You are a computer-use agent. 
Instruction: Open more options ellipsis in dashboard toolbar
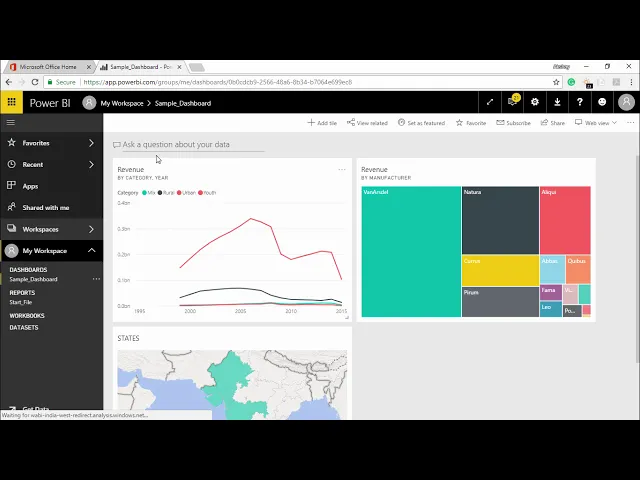[x=631, y=123]
